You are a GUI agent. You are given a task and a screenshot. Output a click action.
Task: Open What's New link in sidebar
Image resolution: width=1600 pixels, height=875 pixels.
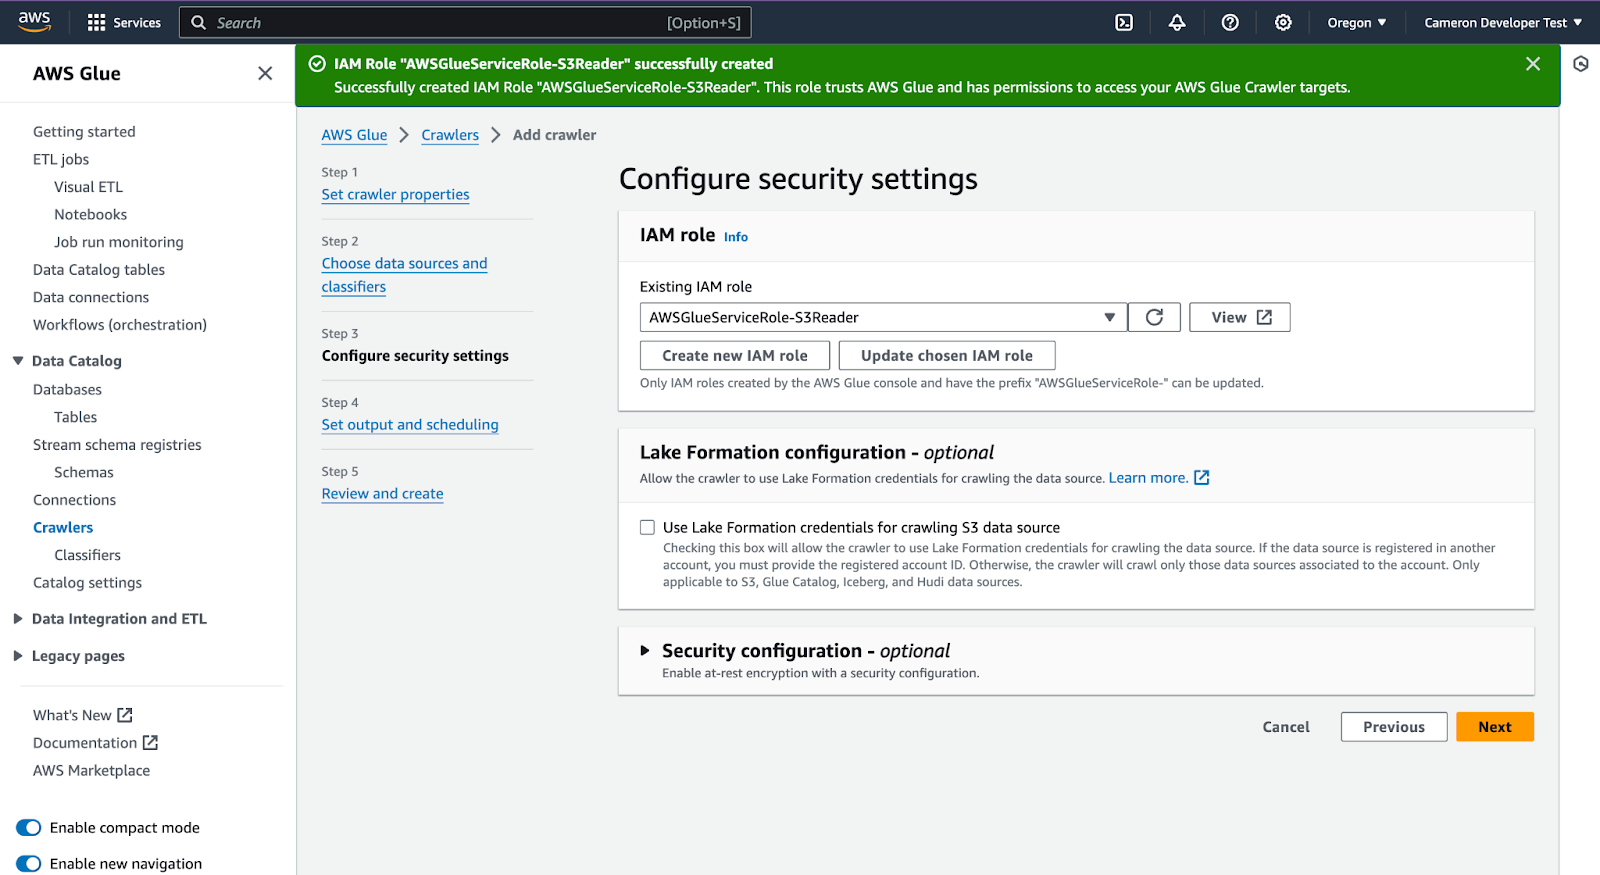72,715
